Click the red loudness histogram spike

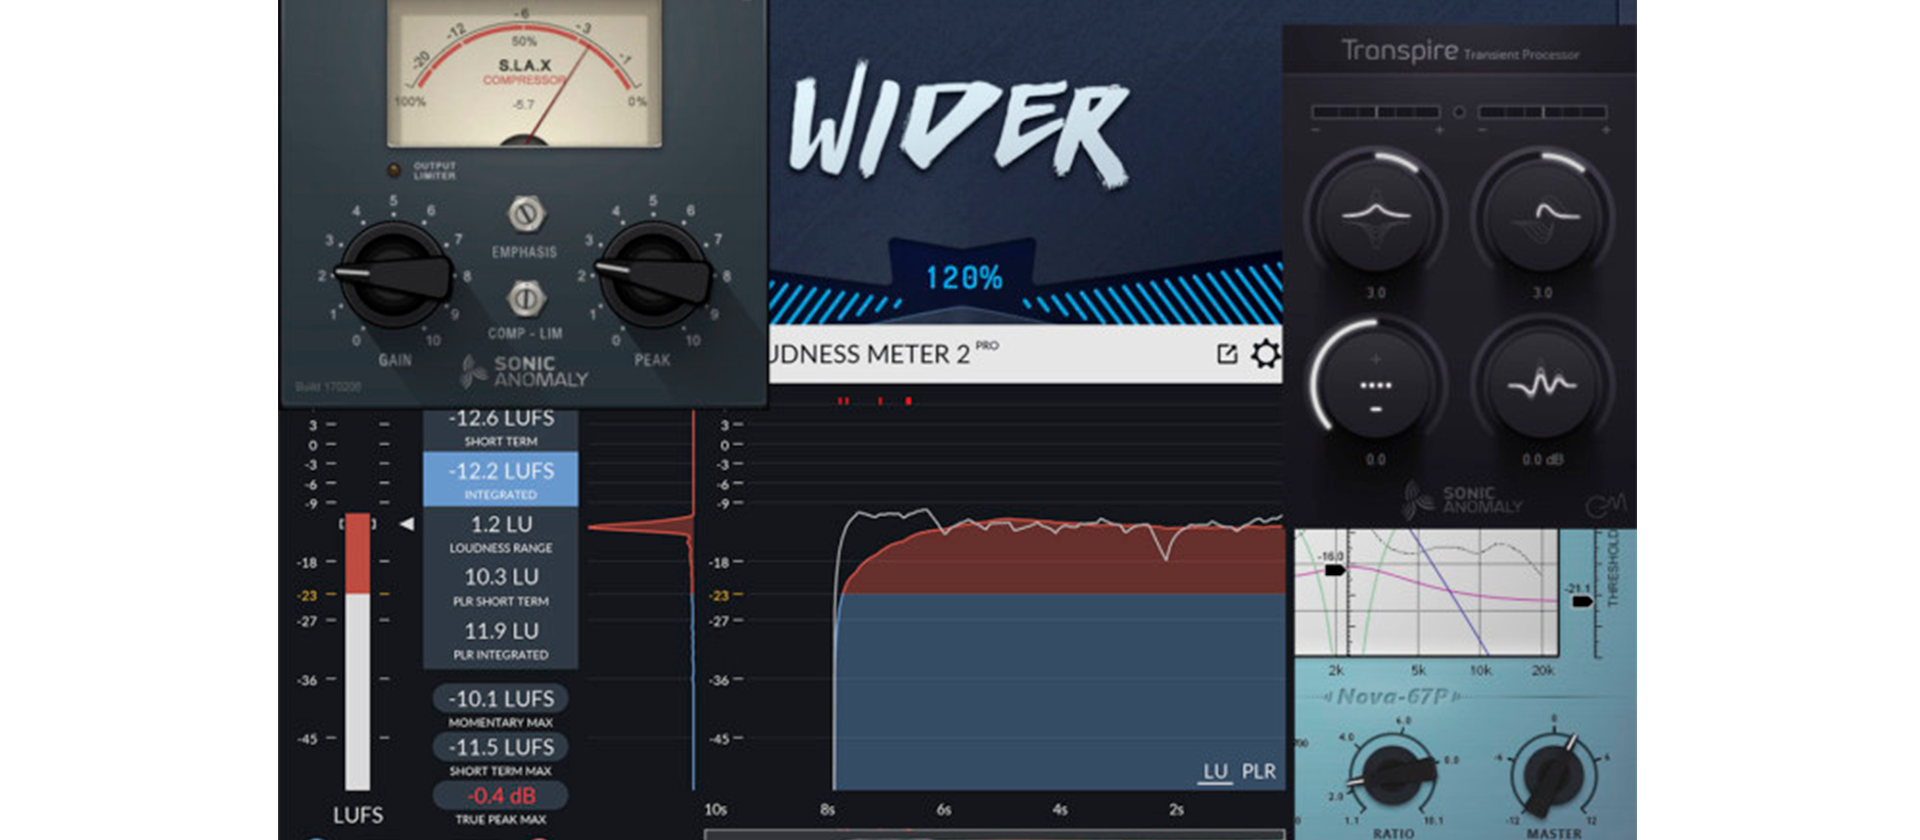click(642, 526)
